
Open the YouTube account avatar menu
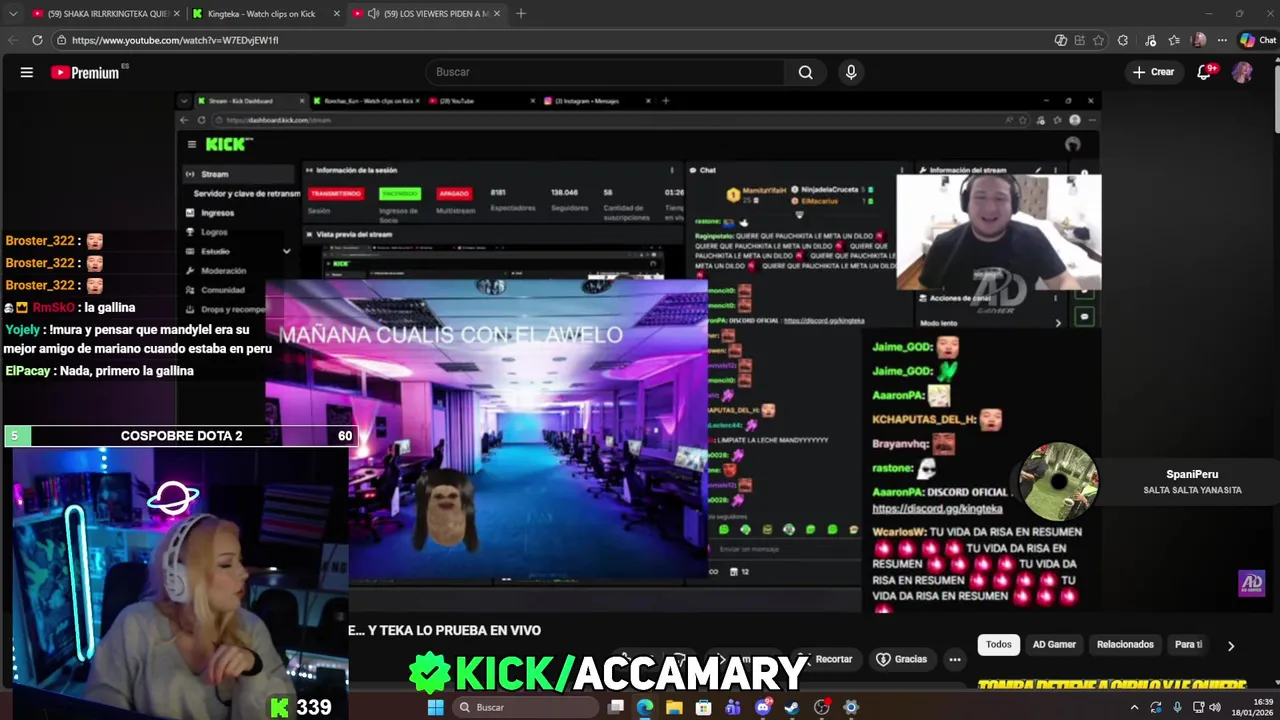tap(1242, 72)
